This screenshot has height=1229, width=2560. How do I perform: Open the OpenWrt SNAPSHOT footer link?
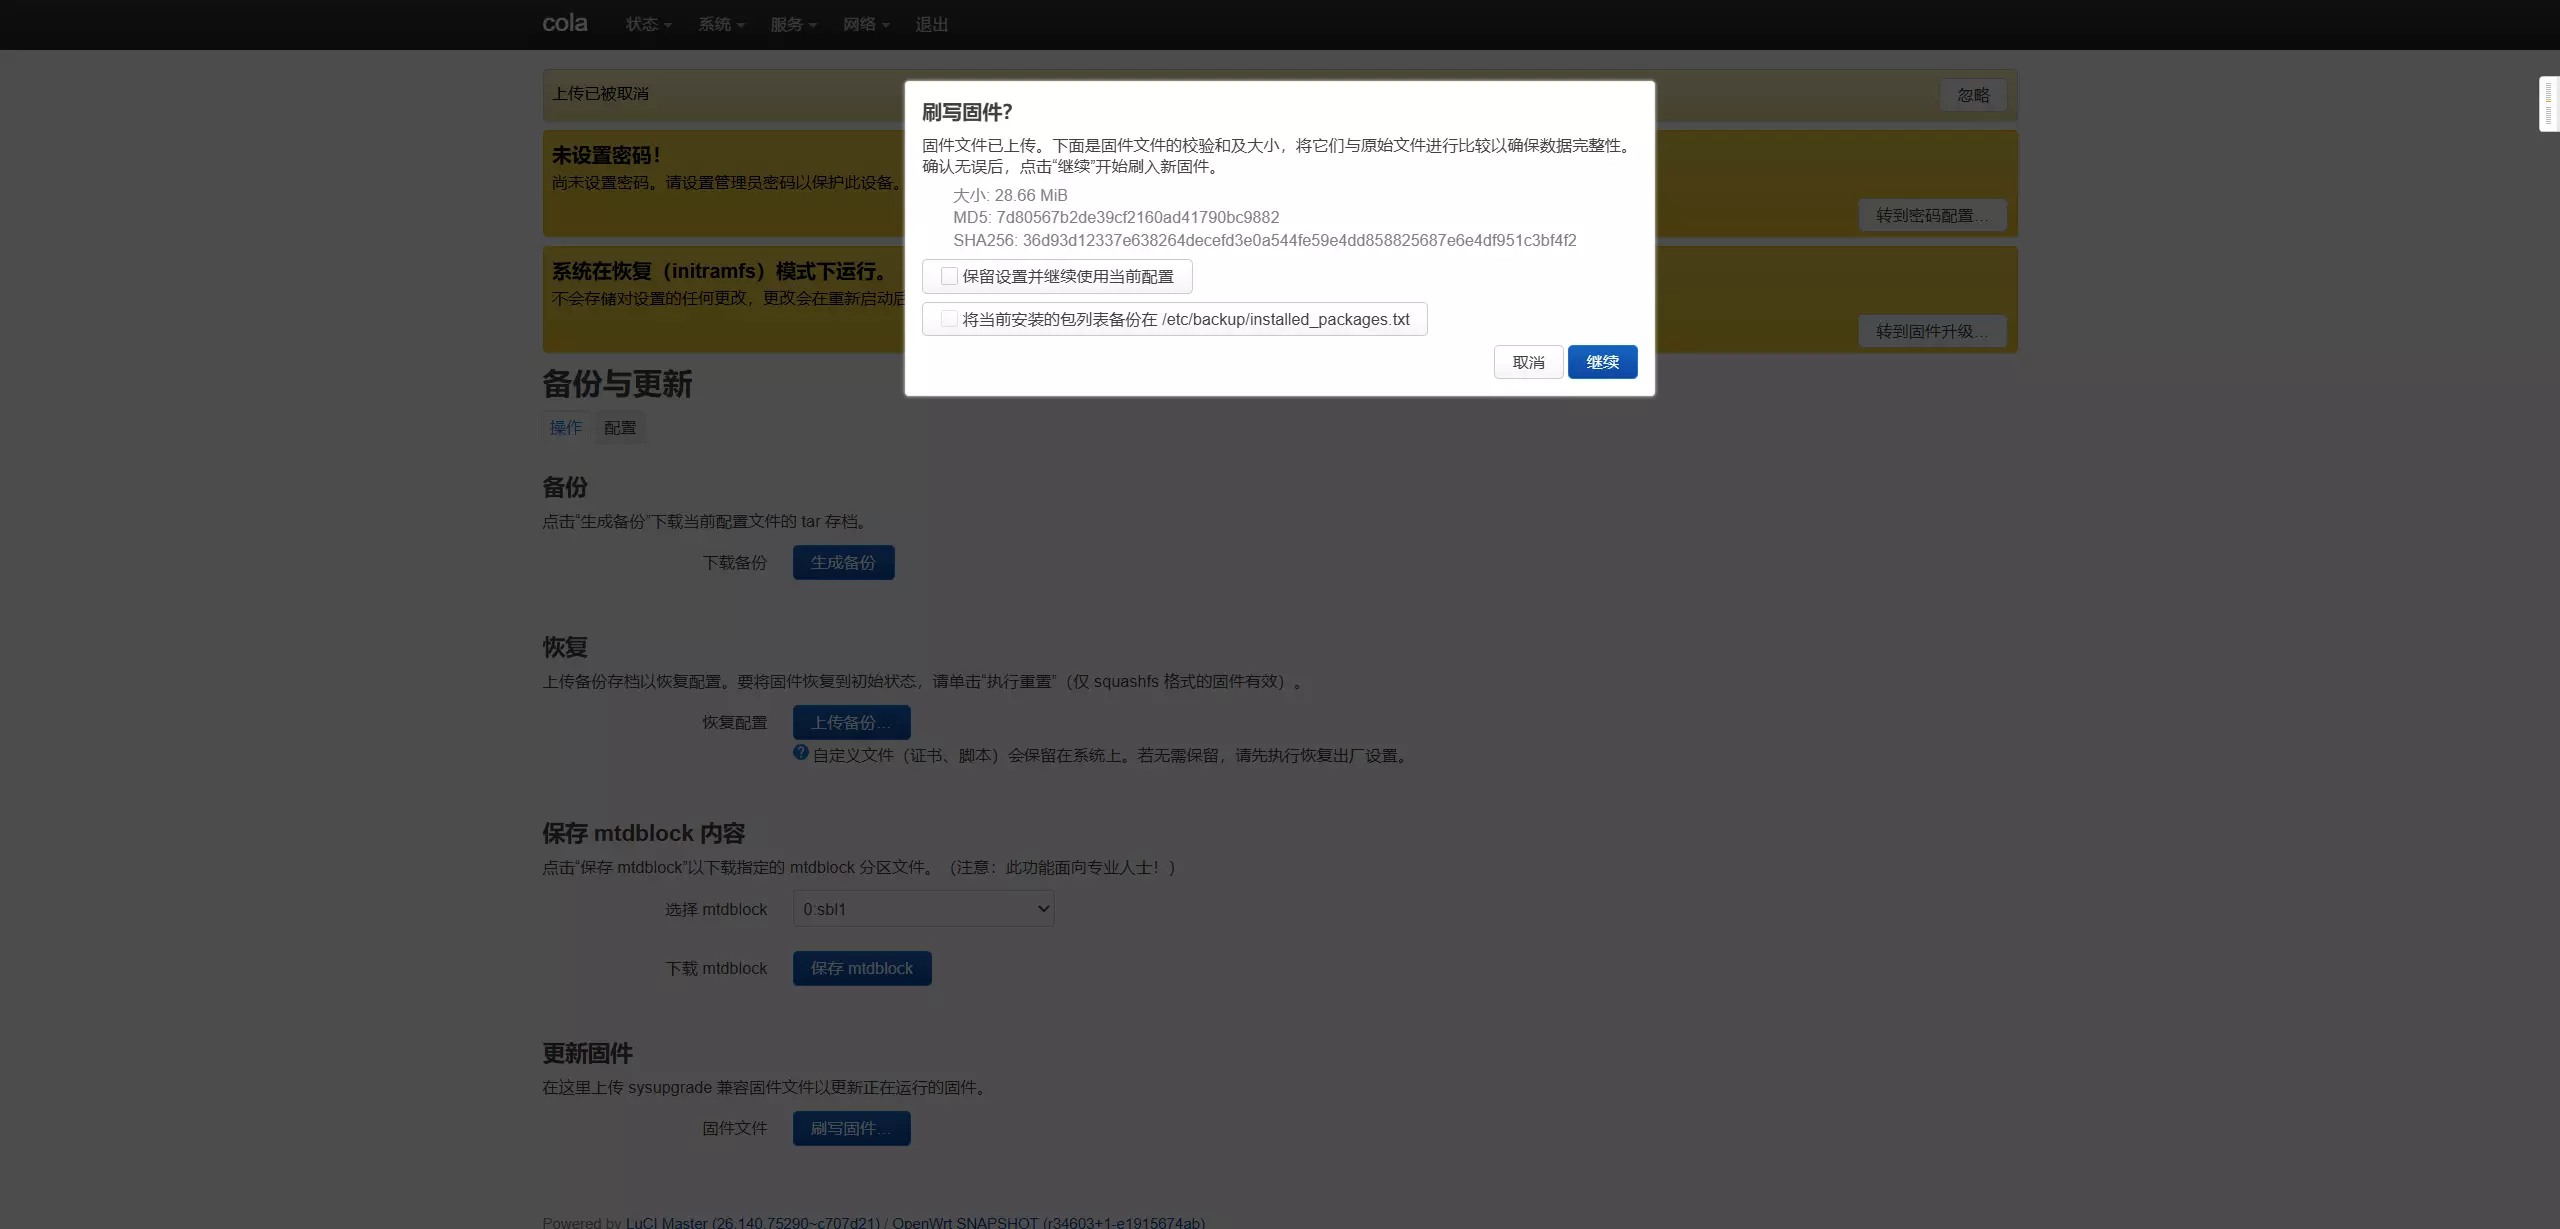coord(1048,1222)
